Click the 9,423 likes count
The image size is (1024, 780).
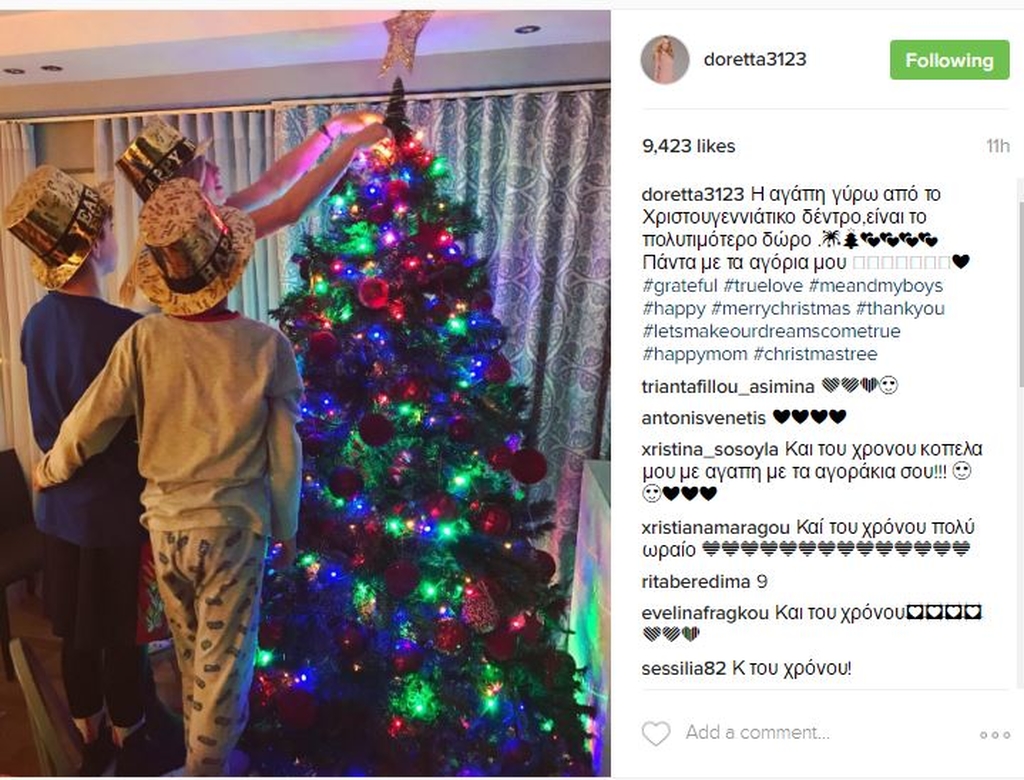[688, 146]
